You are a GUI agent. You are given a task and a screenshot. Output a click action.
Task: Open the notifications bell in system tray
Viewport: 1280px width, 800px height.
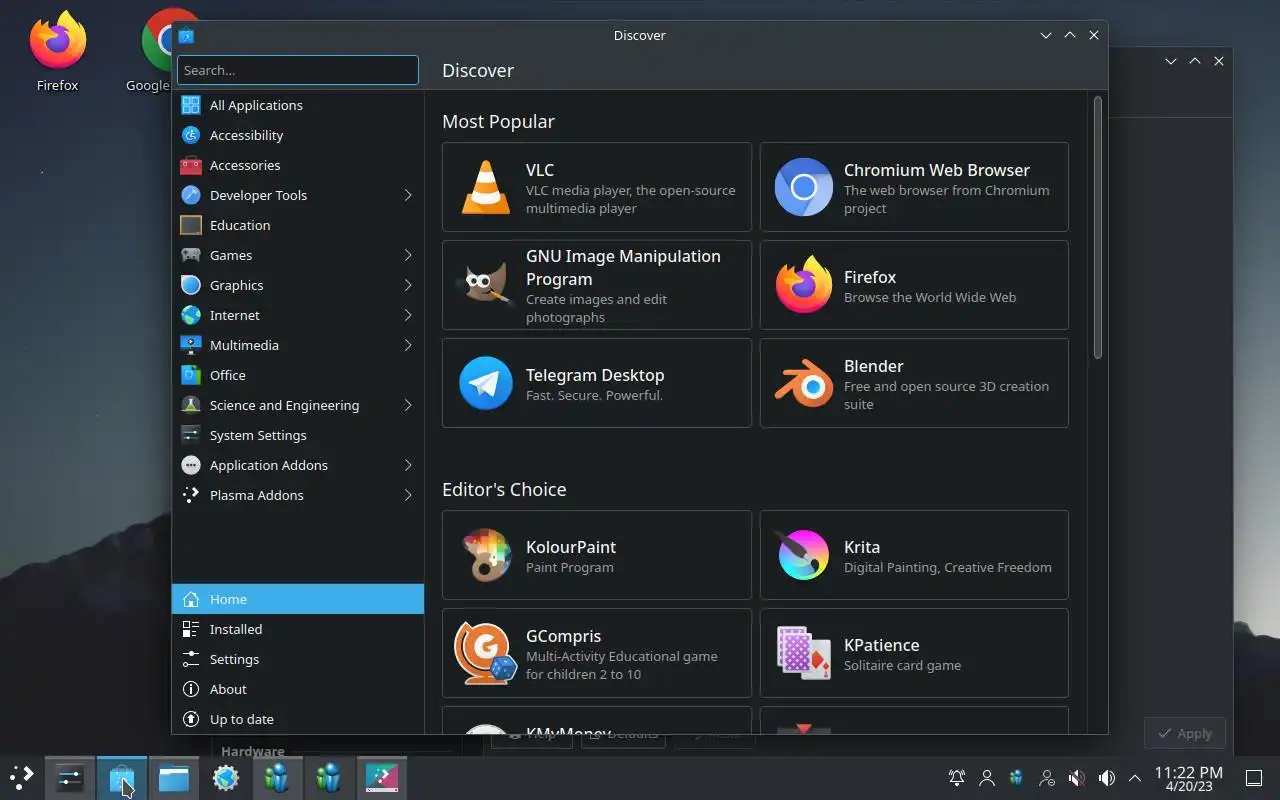click(957, 777)
